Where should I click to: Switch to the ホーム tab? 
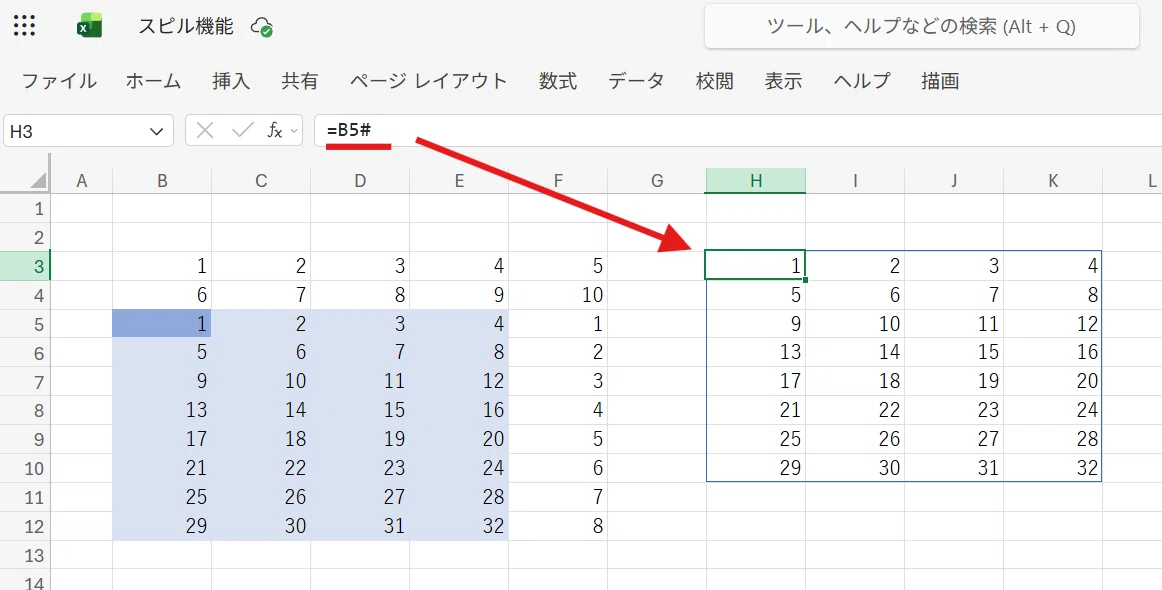(153, 81)
